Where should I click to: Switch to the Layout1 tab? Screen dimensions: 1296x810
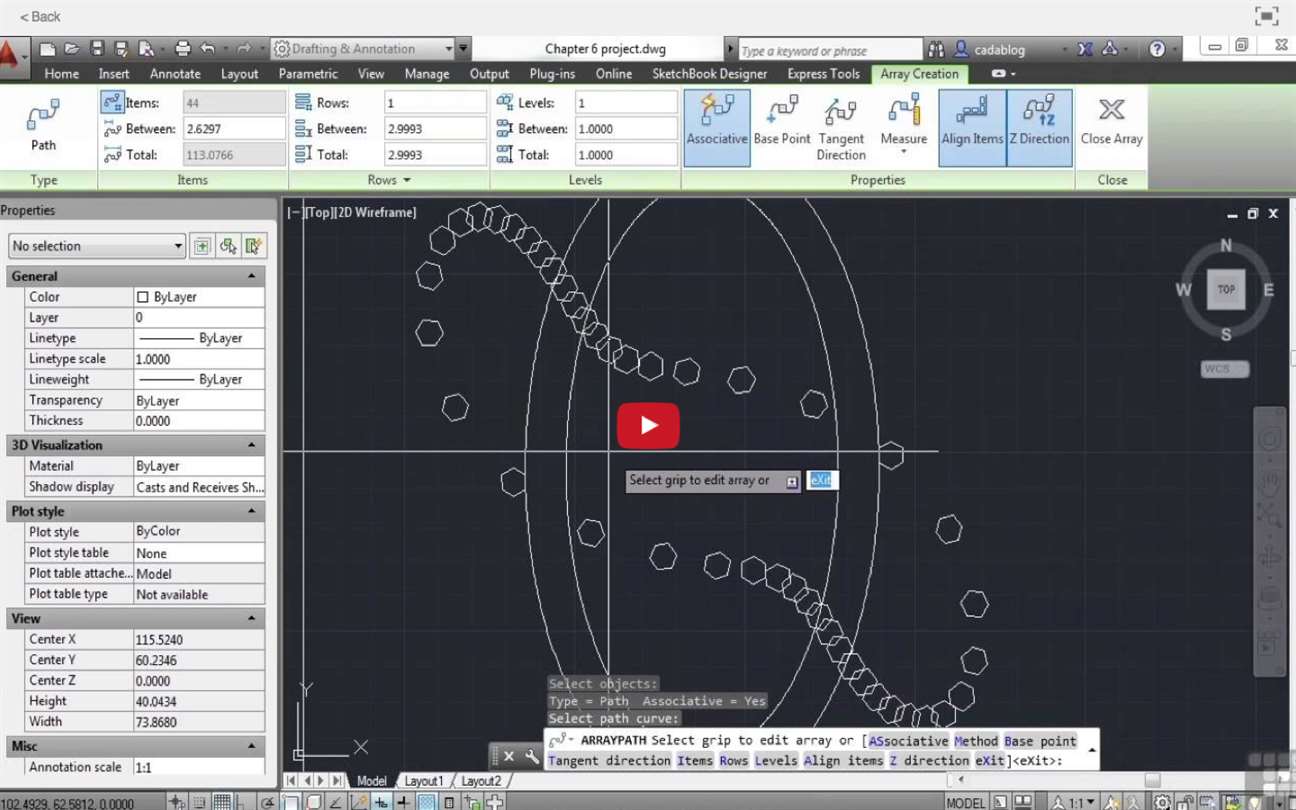coord(424,781)
